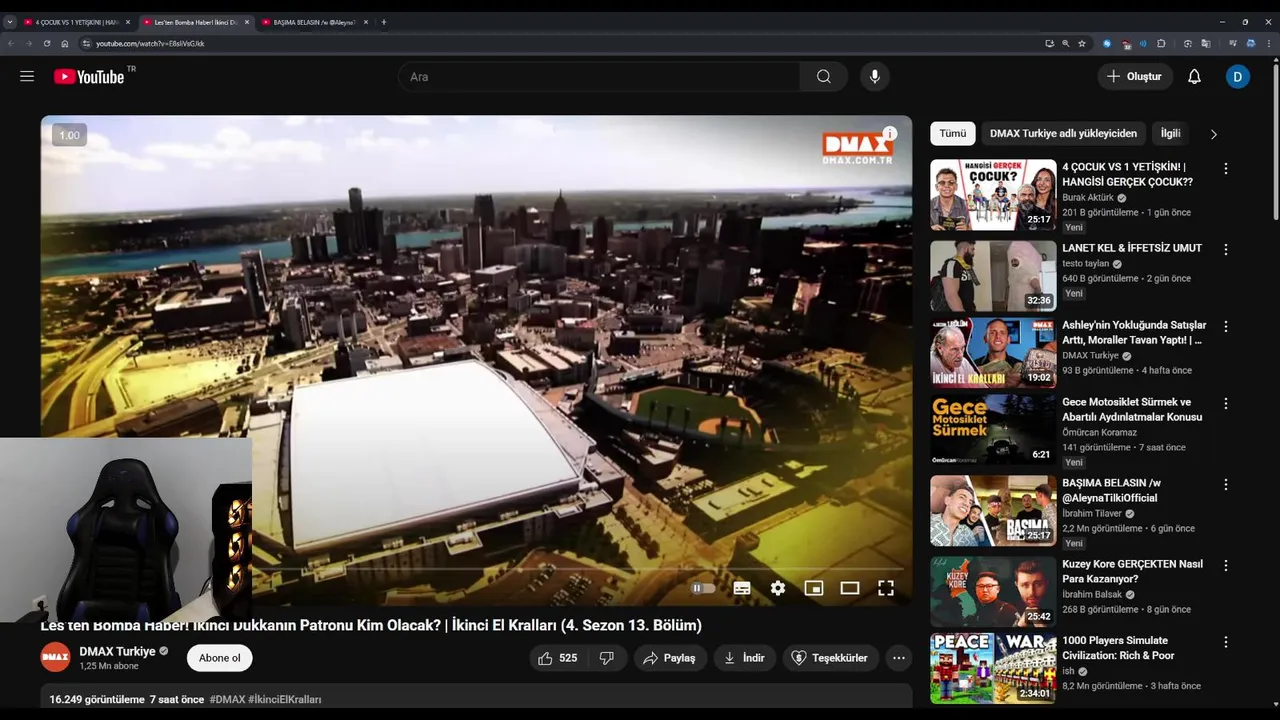Click the Abone ol subscribe button

coord(220,658)
